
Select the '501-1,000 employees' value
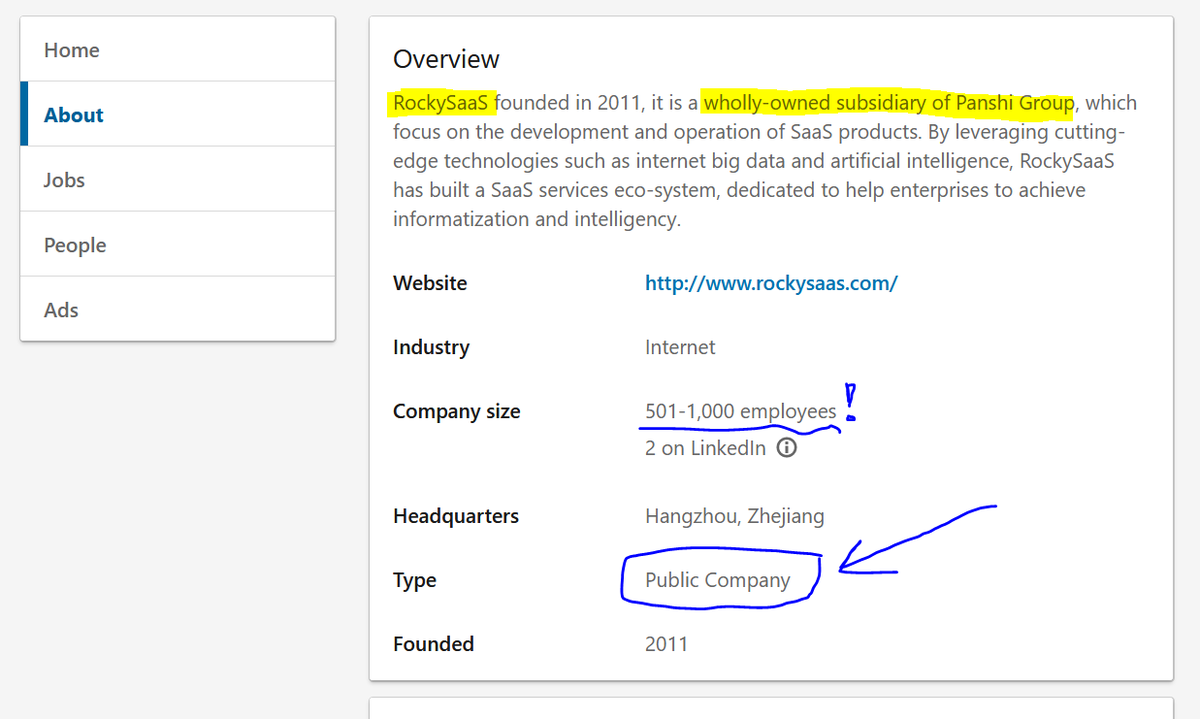741,411
